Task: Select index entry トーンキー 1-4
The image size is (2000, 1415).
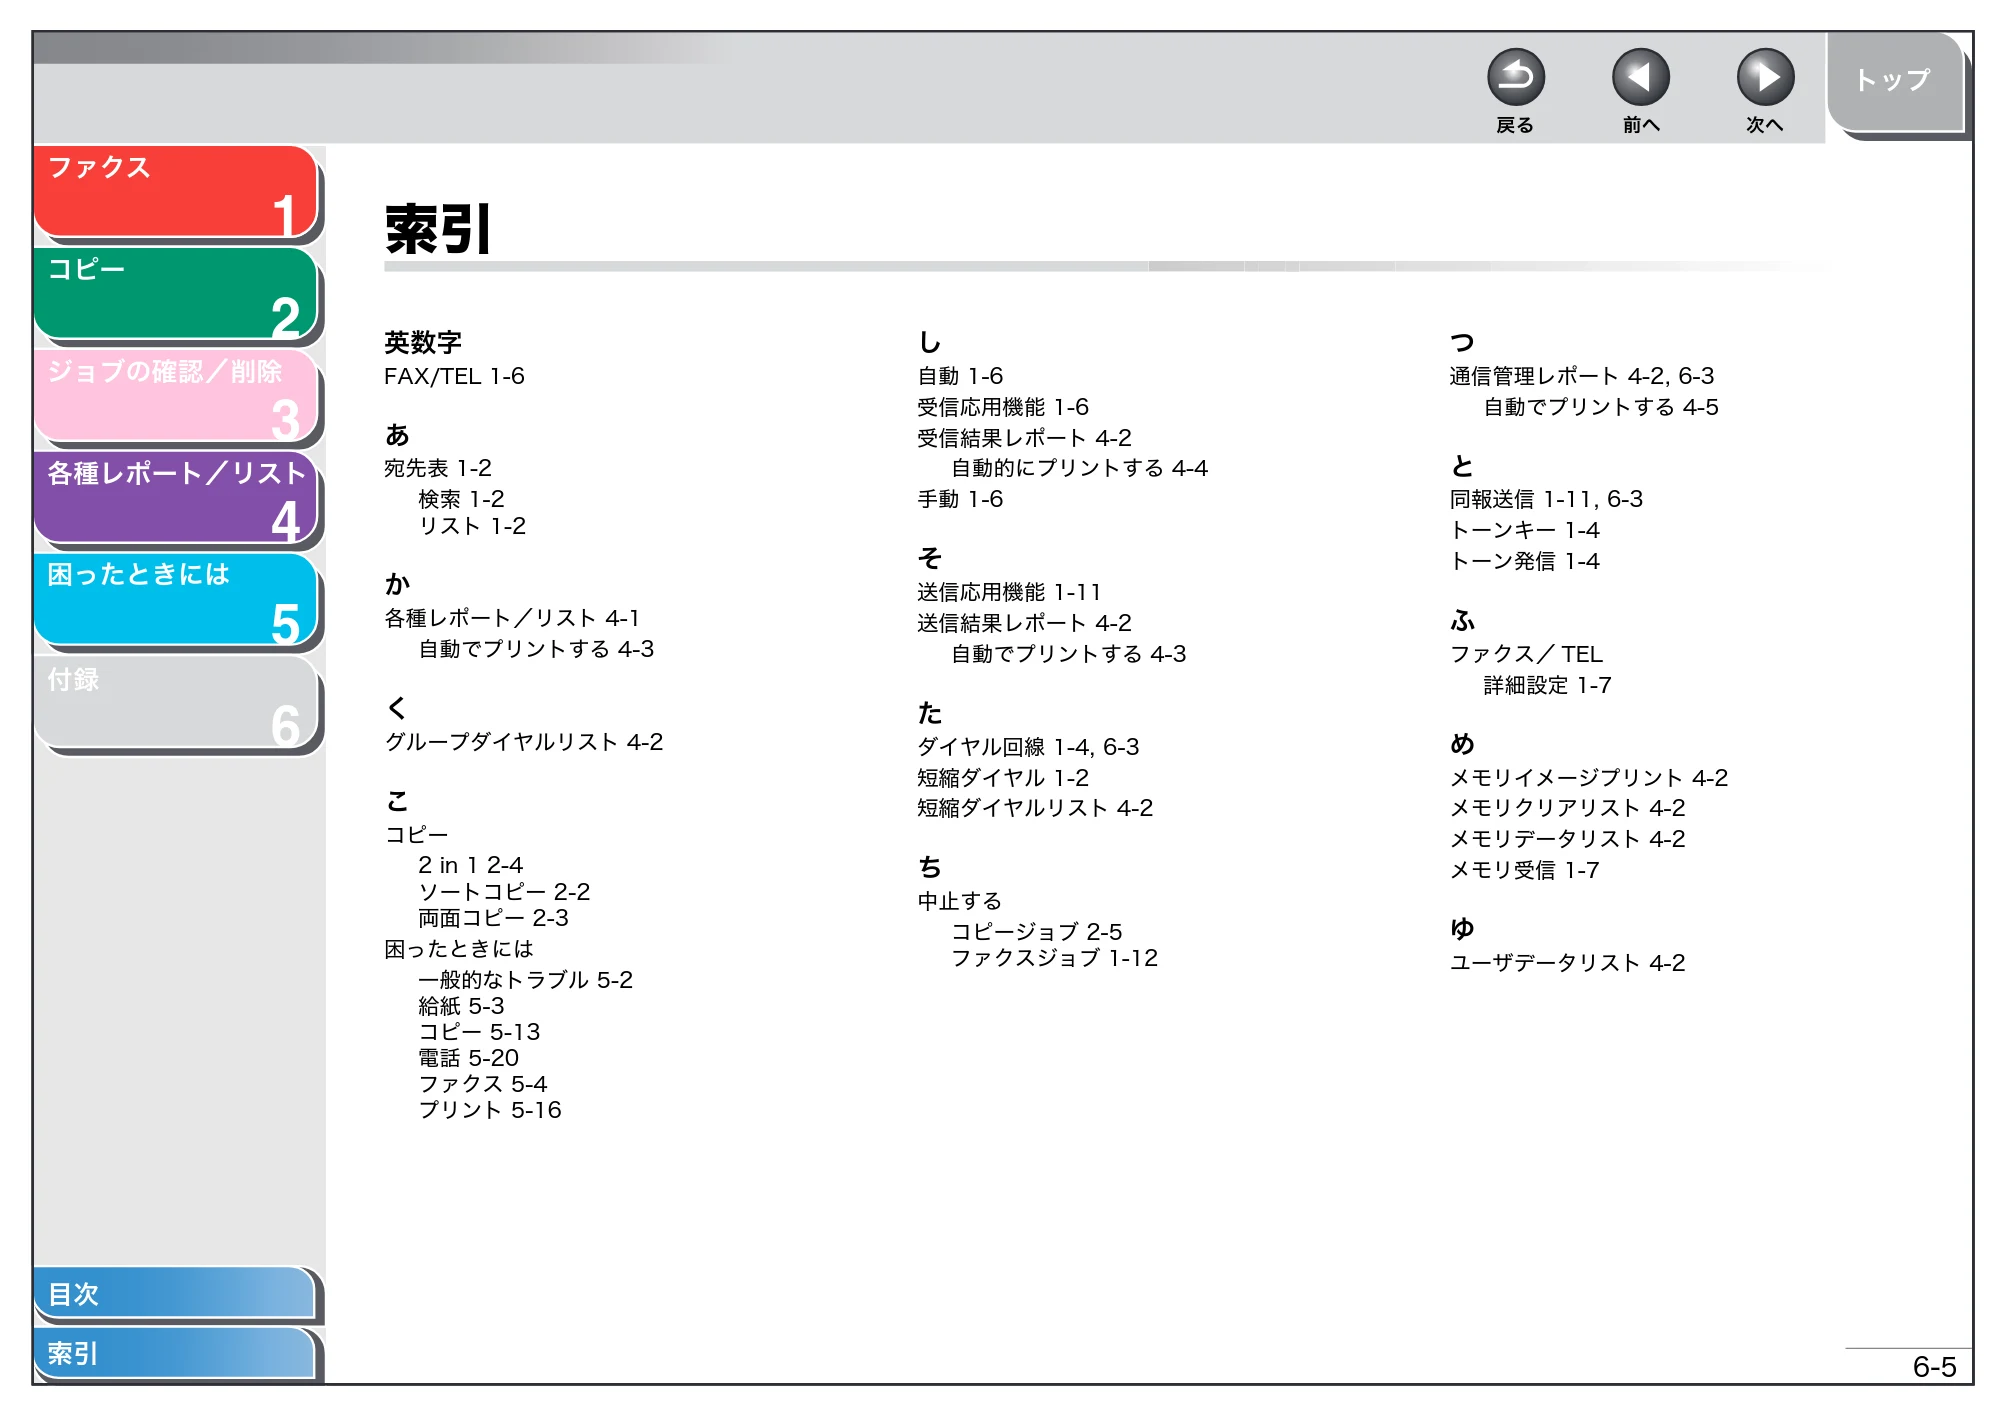Action: (x=1525, y=530)
